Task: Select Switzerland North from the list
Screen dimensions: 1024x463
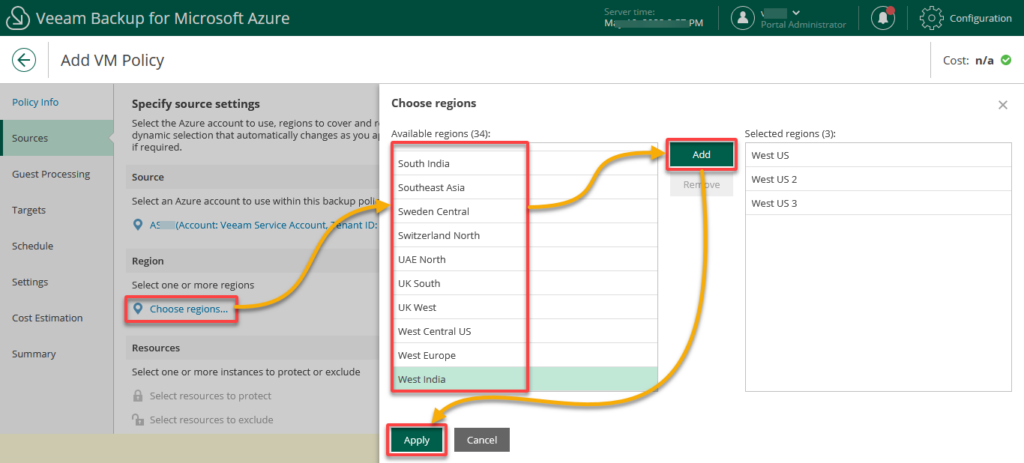Action: tap(438, 235)
